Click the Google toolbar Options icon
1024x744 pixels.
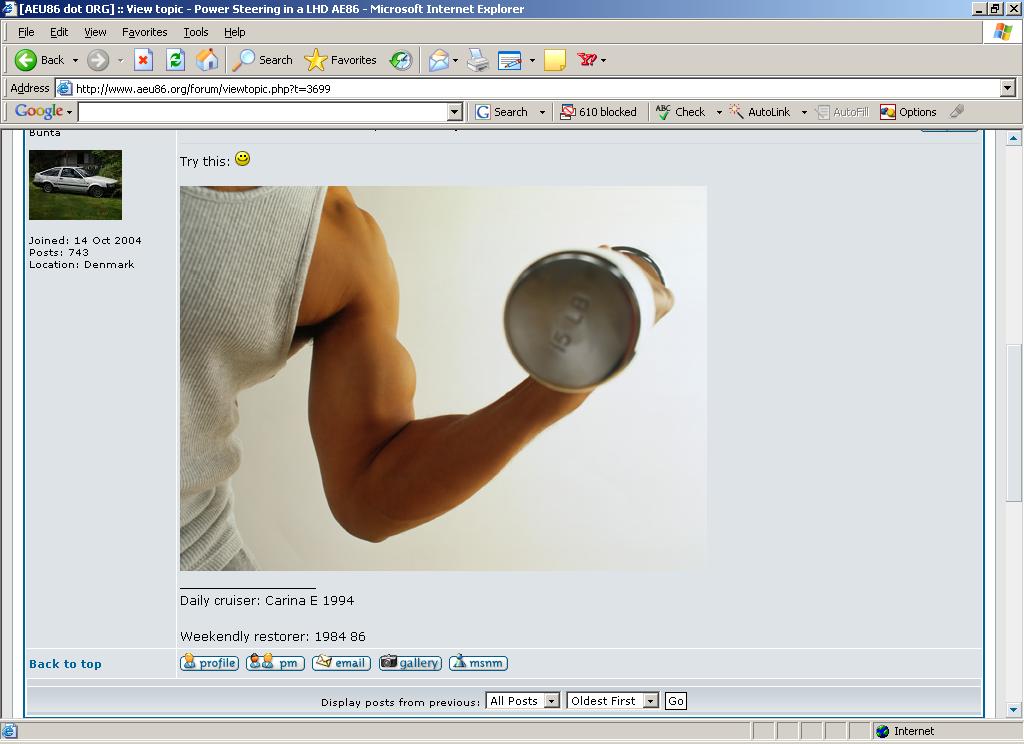tap(908, 112)
